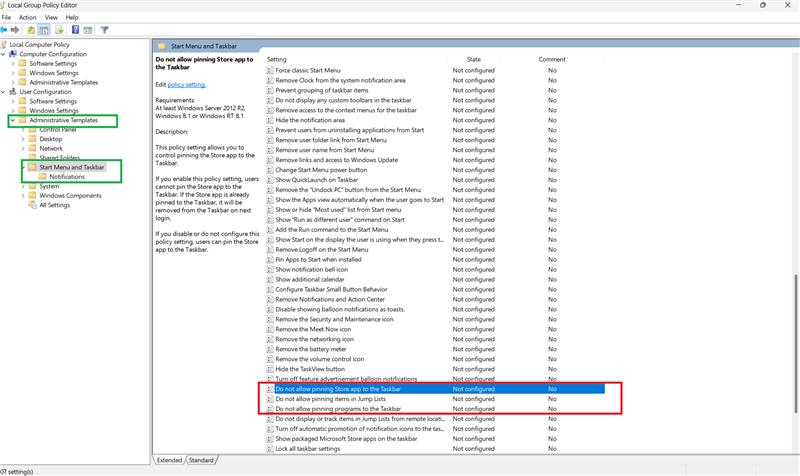The height and width of the screenshot is (476, 800).
Task: Open the Action menu
Action: click(x=28, y=17)
